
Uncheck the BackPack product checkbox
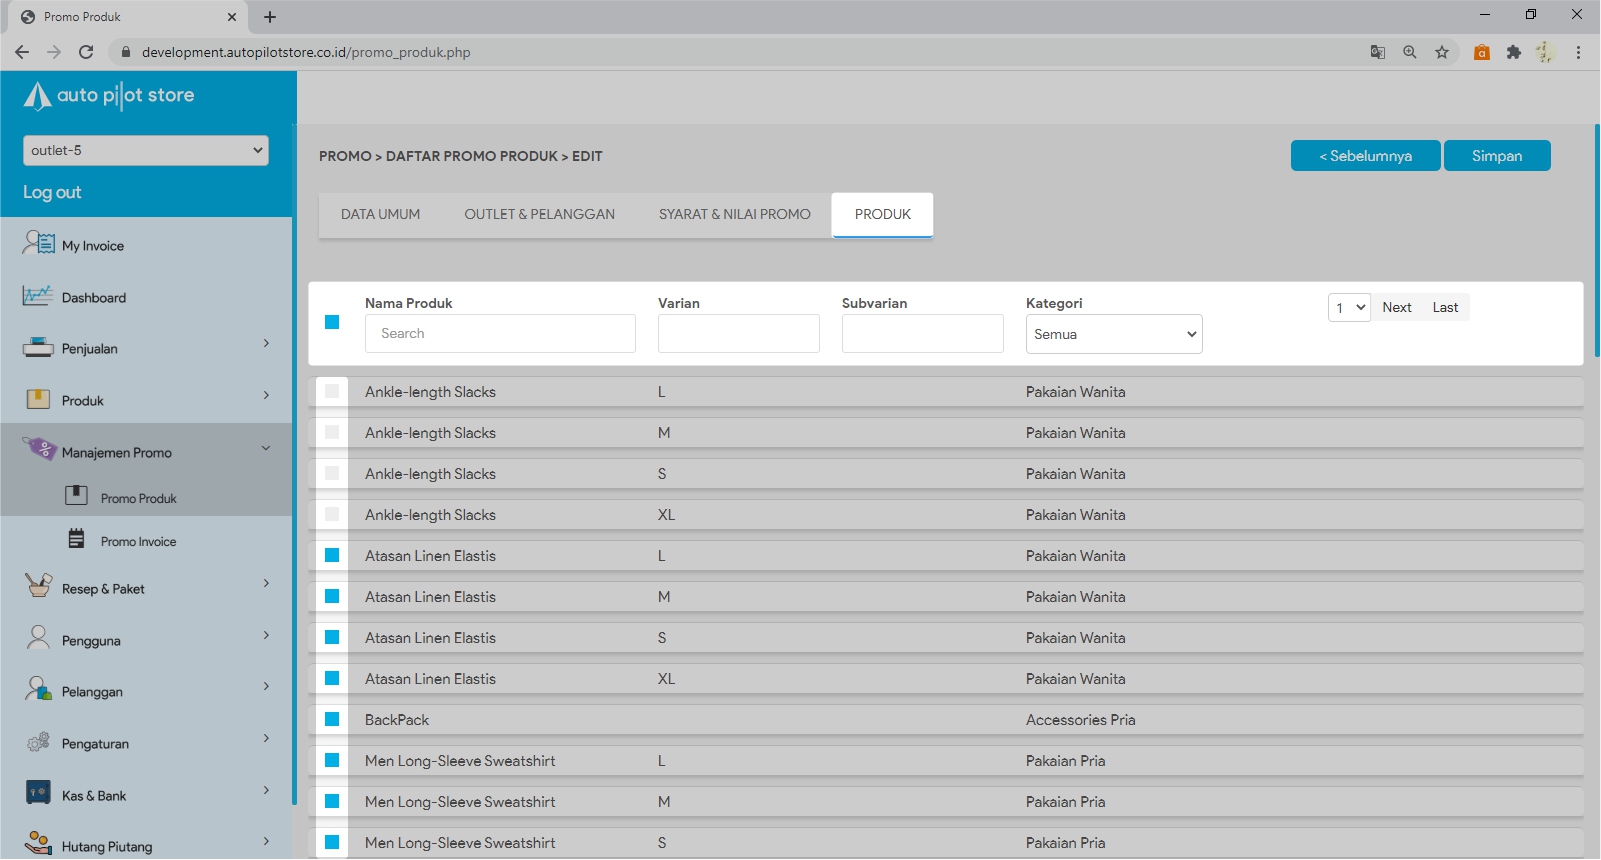point(332,719)
